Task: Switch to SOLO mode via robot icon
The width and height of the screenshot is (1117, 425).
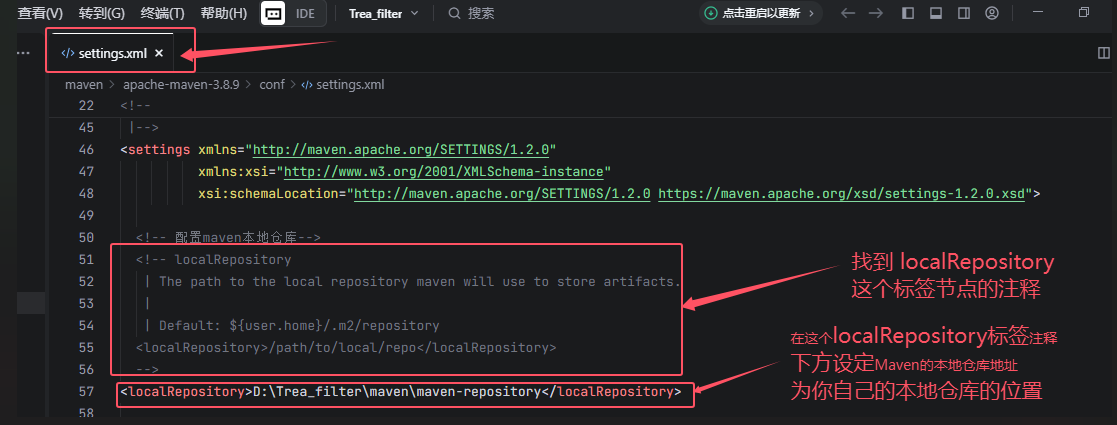Action: (x=273, y=14)
